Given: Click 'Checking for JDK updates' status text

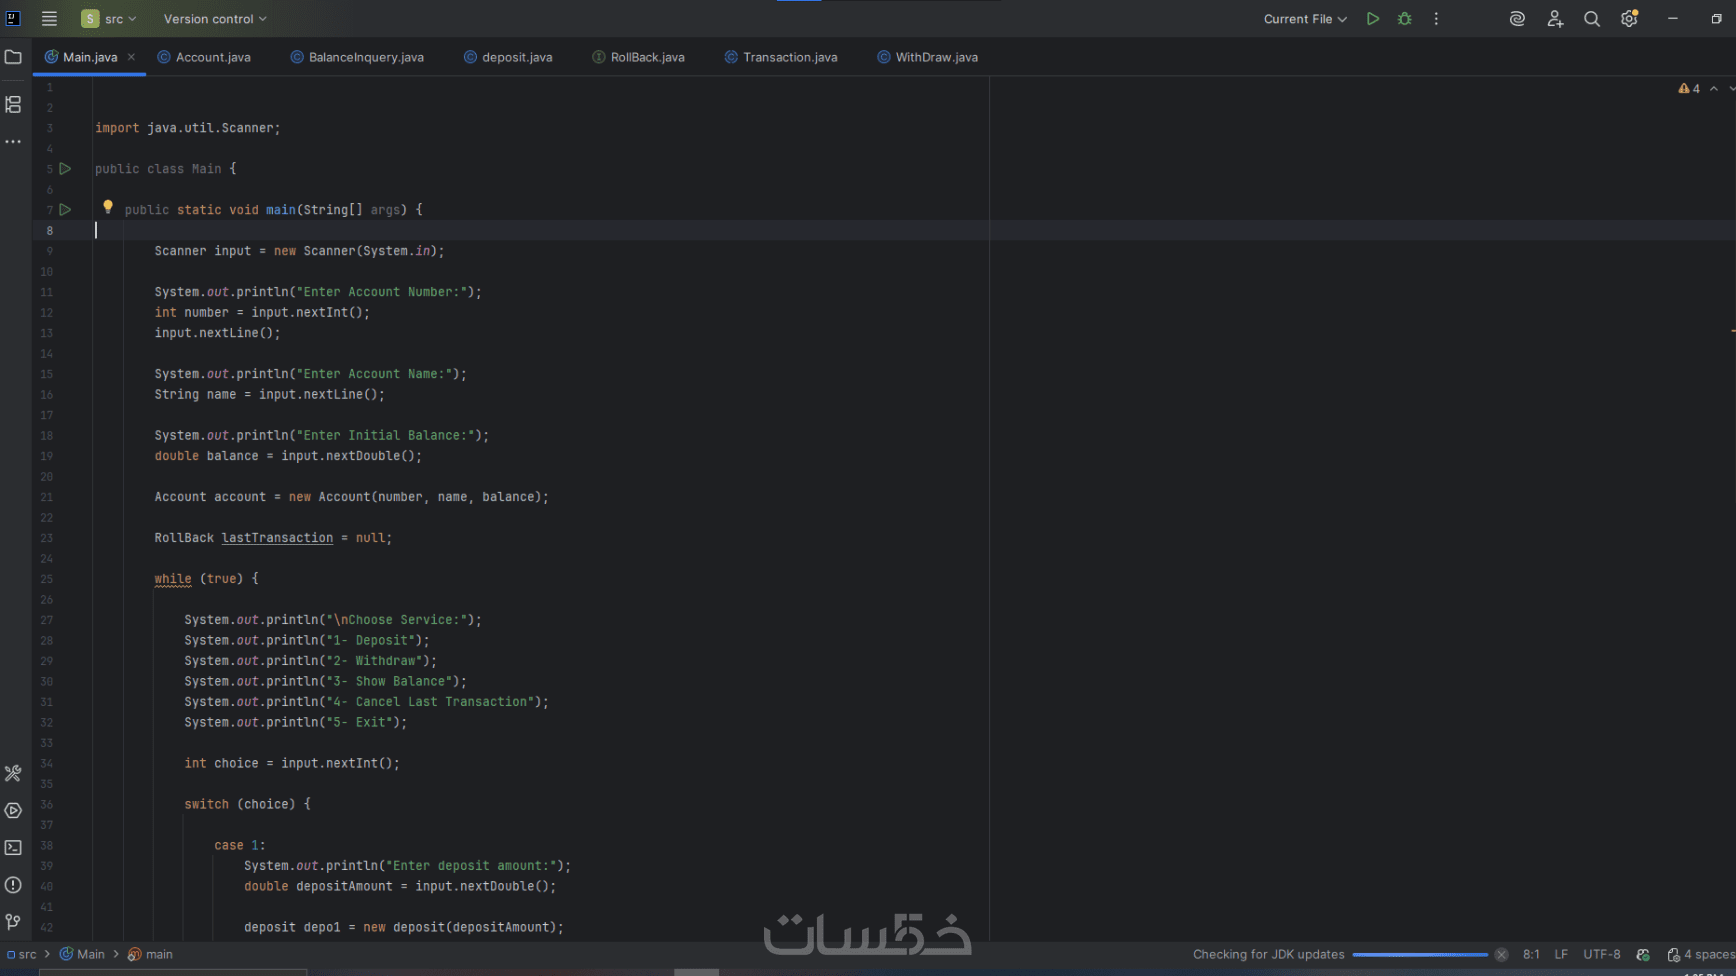Looking at the screenshot, I should [1268, 955].
